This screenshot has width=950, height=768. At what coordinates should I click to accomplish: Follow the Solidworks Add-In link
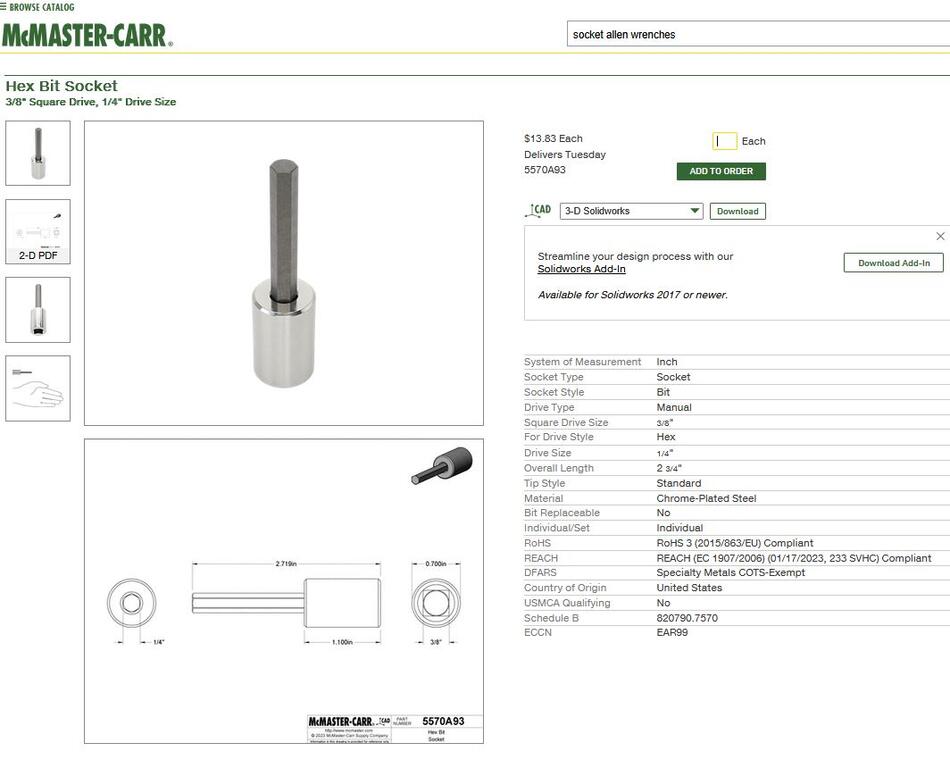[581, 269]
